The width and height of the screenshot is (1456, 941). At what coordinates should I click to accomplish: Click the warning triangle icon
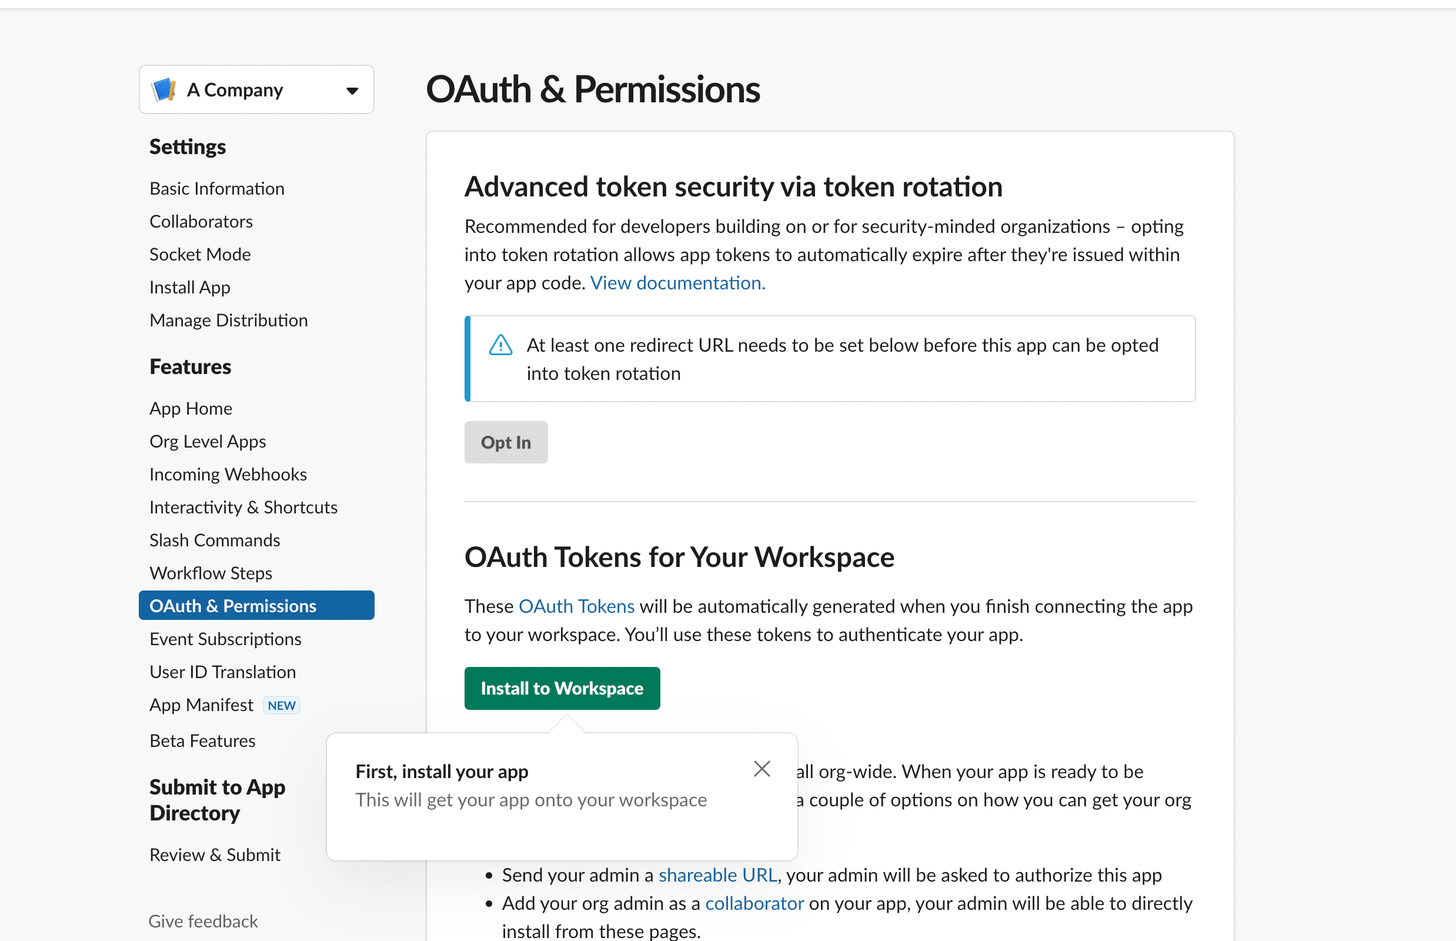pyautogui.click(x=500, y=345)
